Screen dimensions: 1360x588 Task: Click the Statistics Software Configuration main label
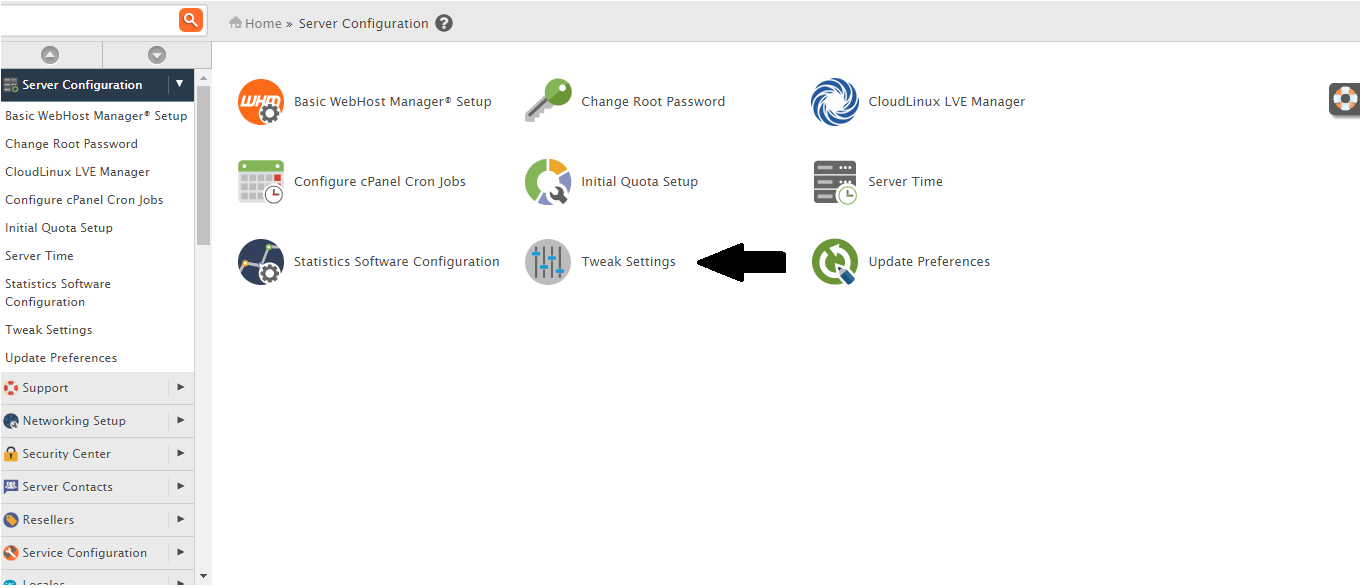pos(397,262)
